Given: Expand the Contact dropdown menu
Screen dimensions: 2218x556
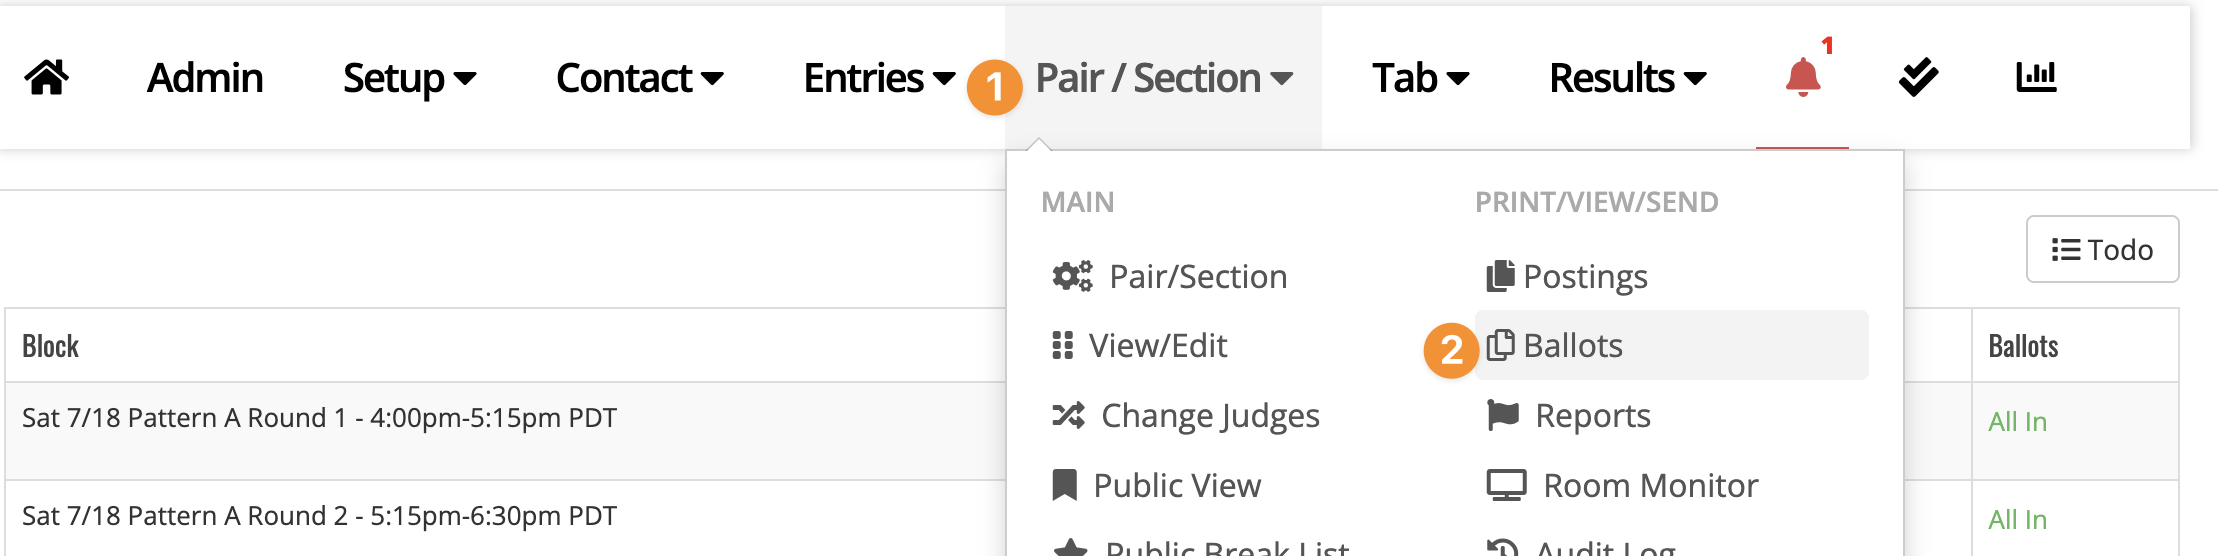Looking at the screenshot, I should [639, 78].
